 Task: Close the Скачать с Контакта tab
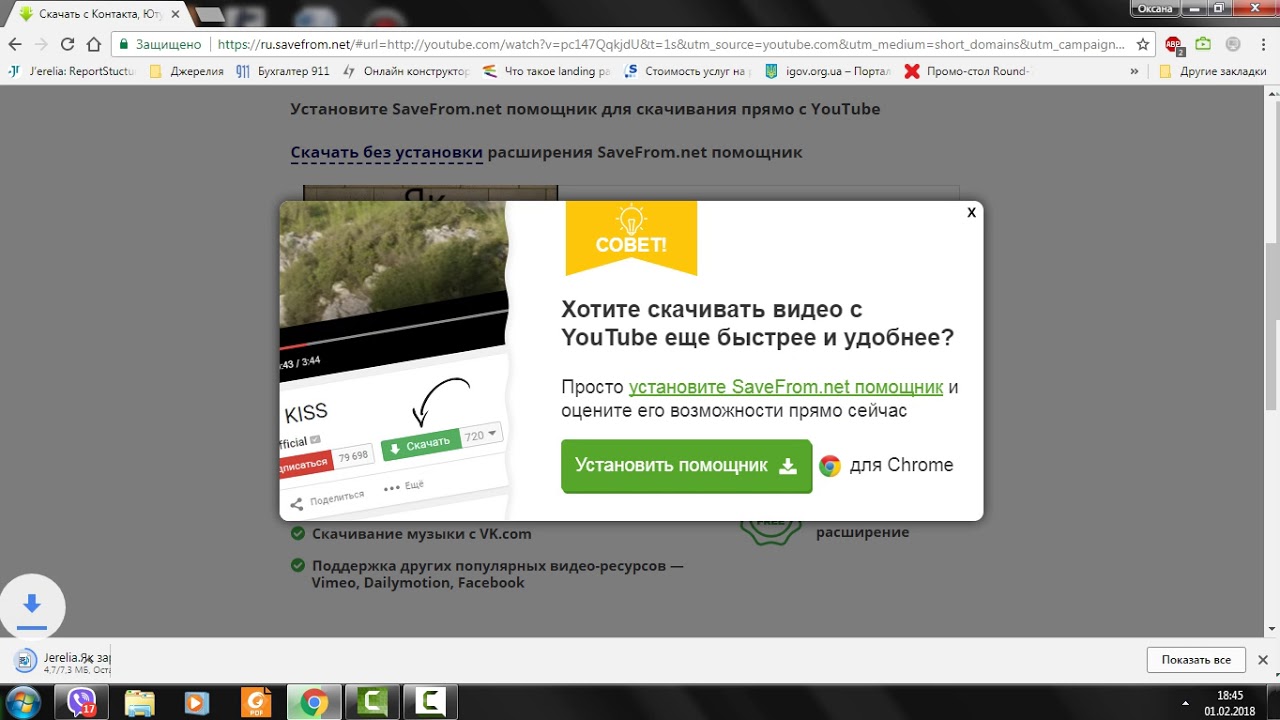[175, 14]
